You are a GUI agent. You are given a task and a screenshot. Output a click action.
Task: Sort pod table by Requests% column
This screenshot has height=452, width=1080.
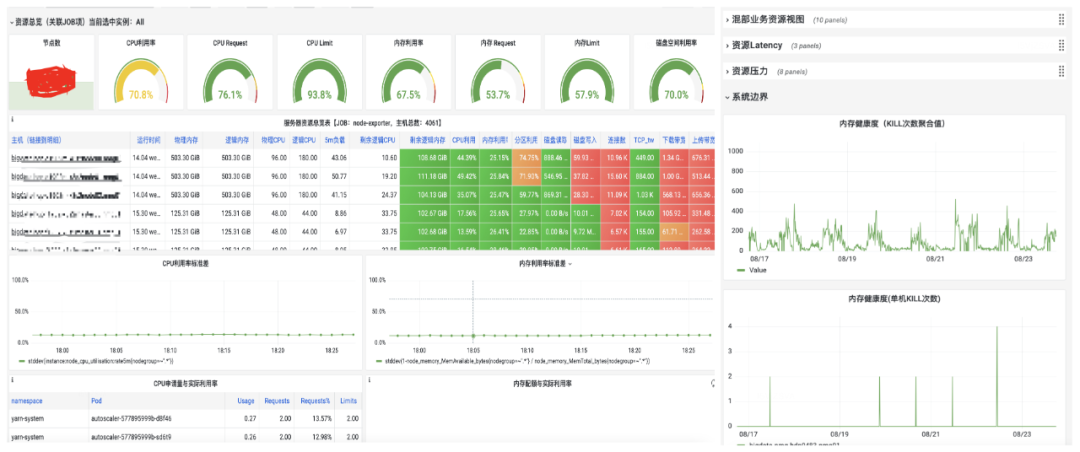click(x=315, y=400)
